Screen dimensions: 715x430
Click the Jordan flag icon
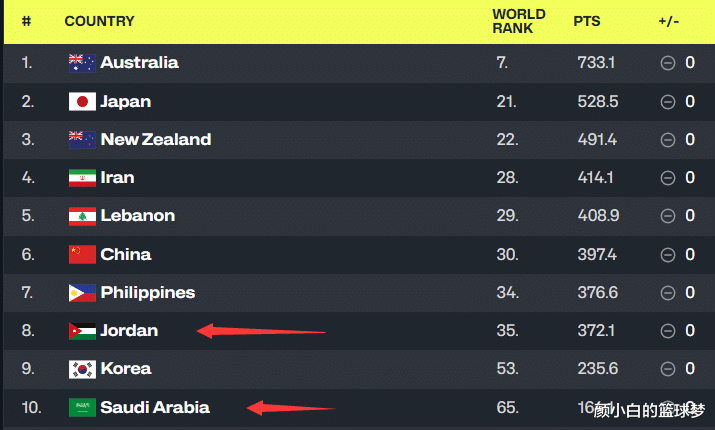82,331
